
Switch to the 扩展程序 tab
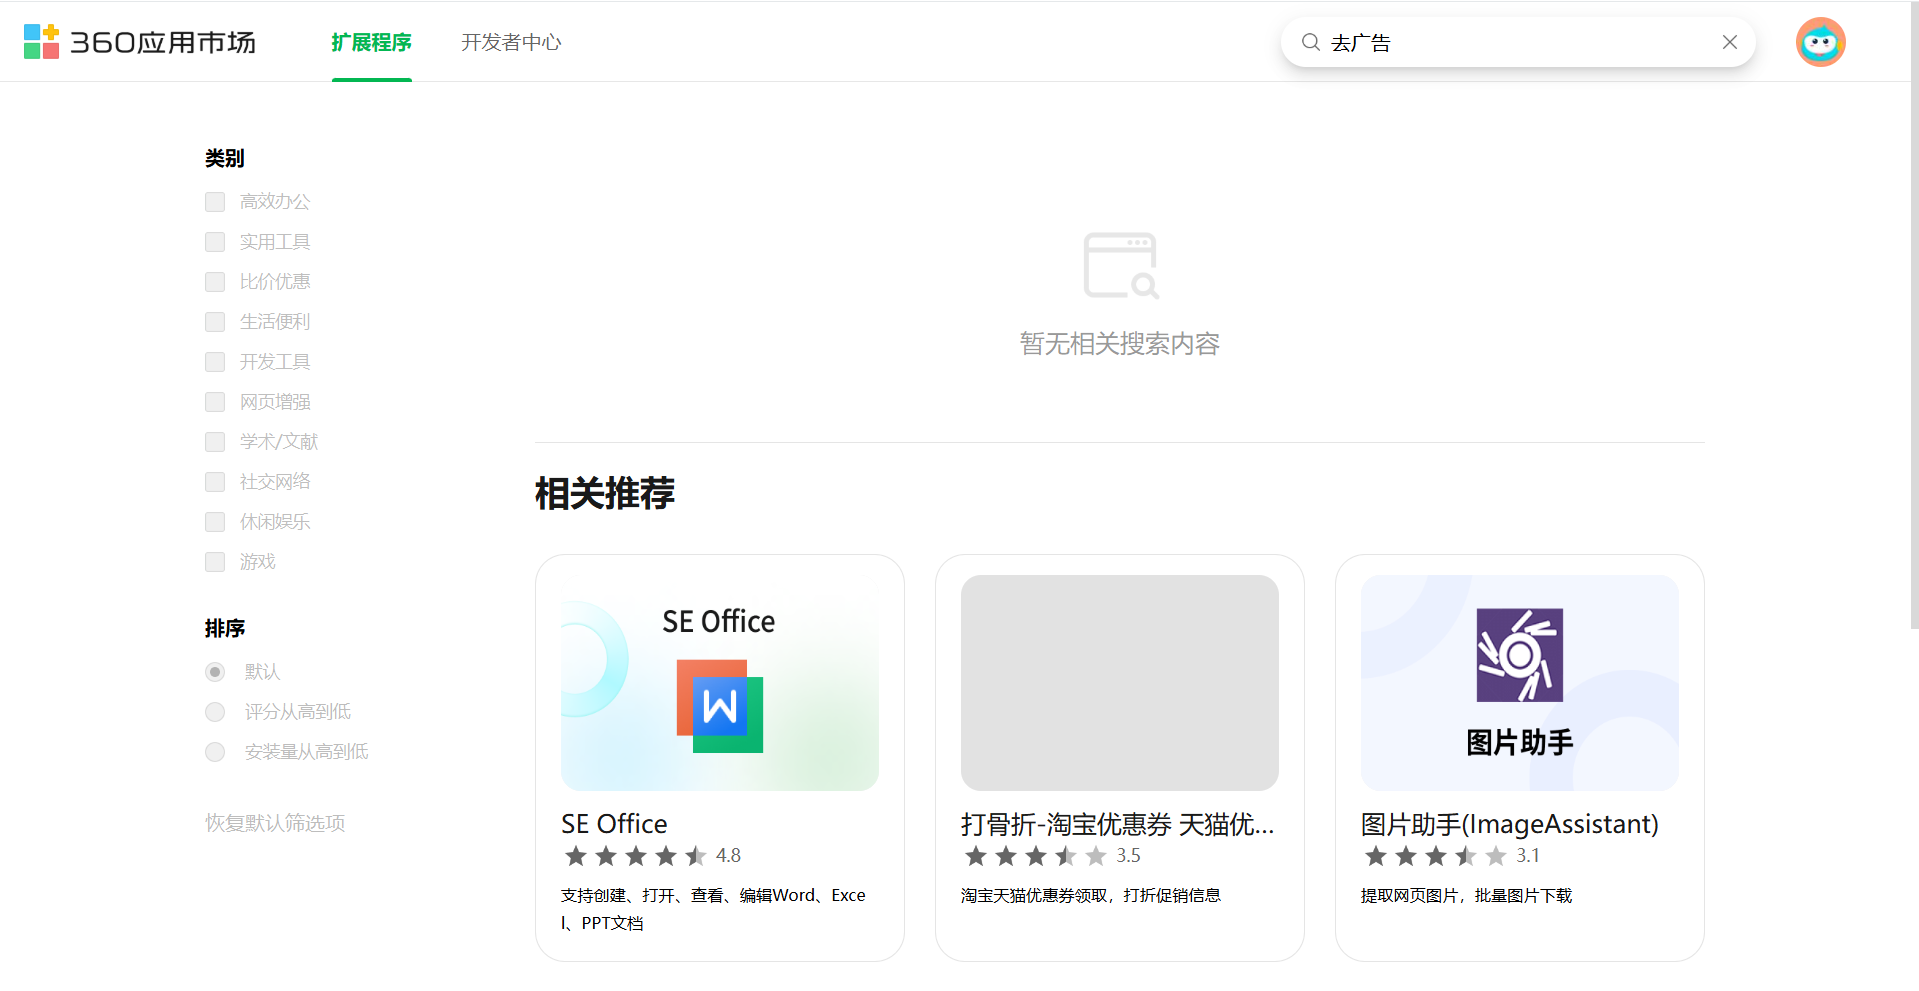[x=371, y=42]
